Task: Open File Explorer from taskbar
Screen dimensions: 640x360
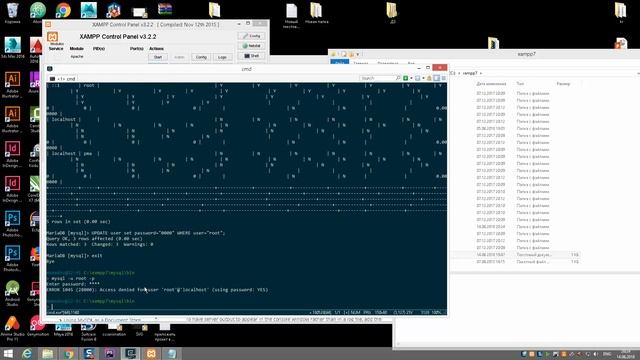Action: (48, 353)
